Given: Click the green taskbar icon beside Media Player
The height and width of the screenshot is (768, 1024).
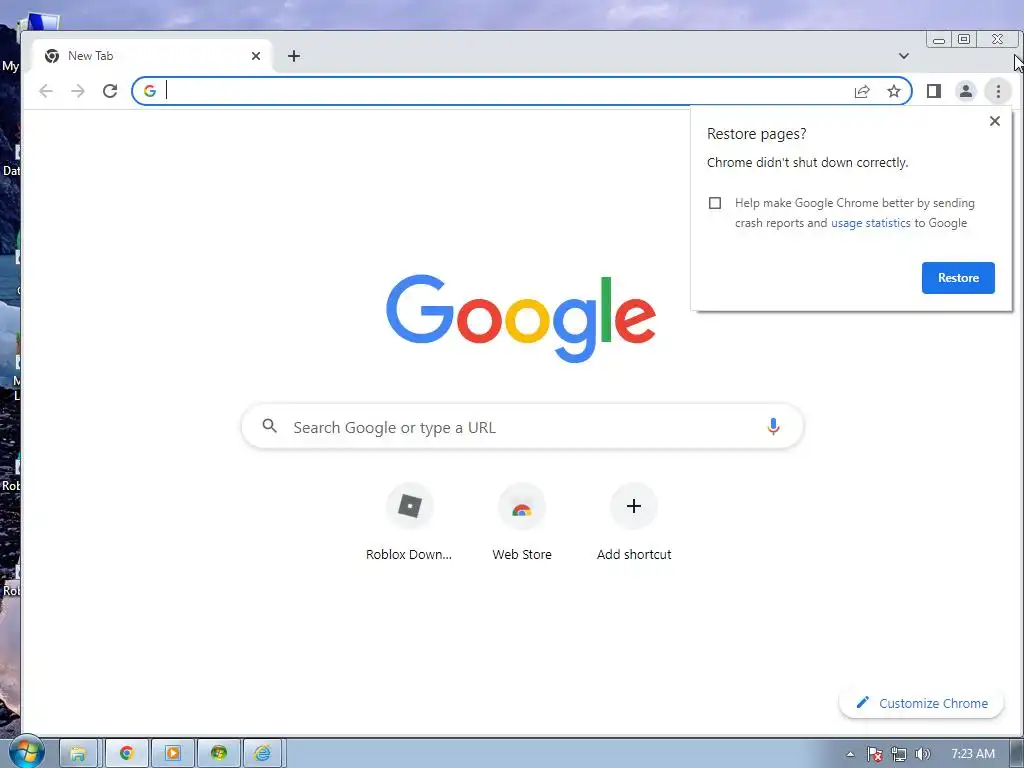Looking at the screenshot, I should tap(219, 754).
